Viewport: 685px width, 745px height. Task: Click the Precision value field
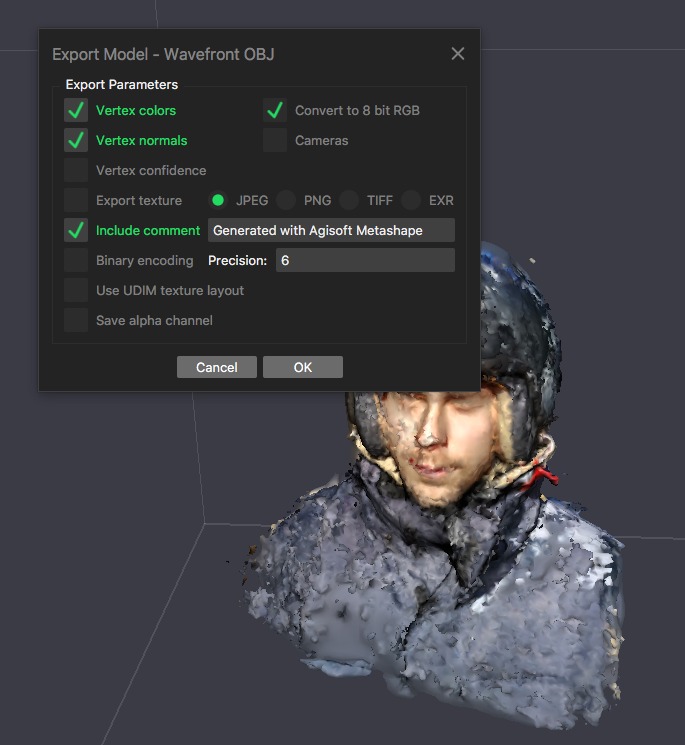tap(365, 260)
